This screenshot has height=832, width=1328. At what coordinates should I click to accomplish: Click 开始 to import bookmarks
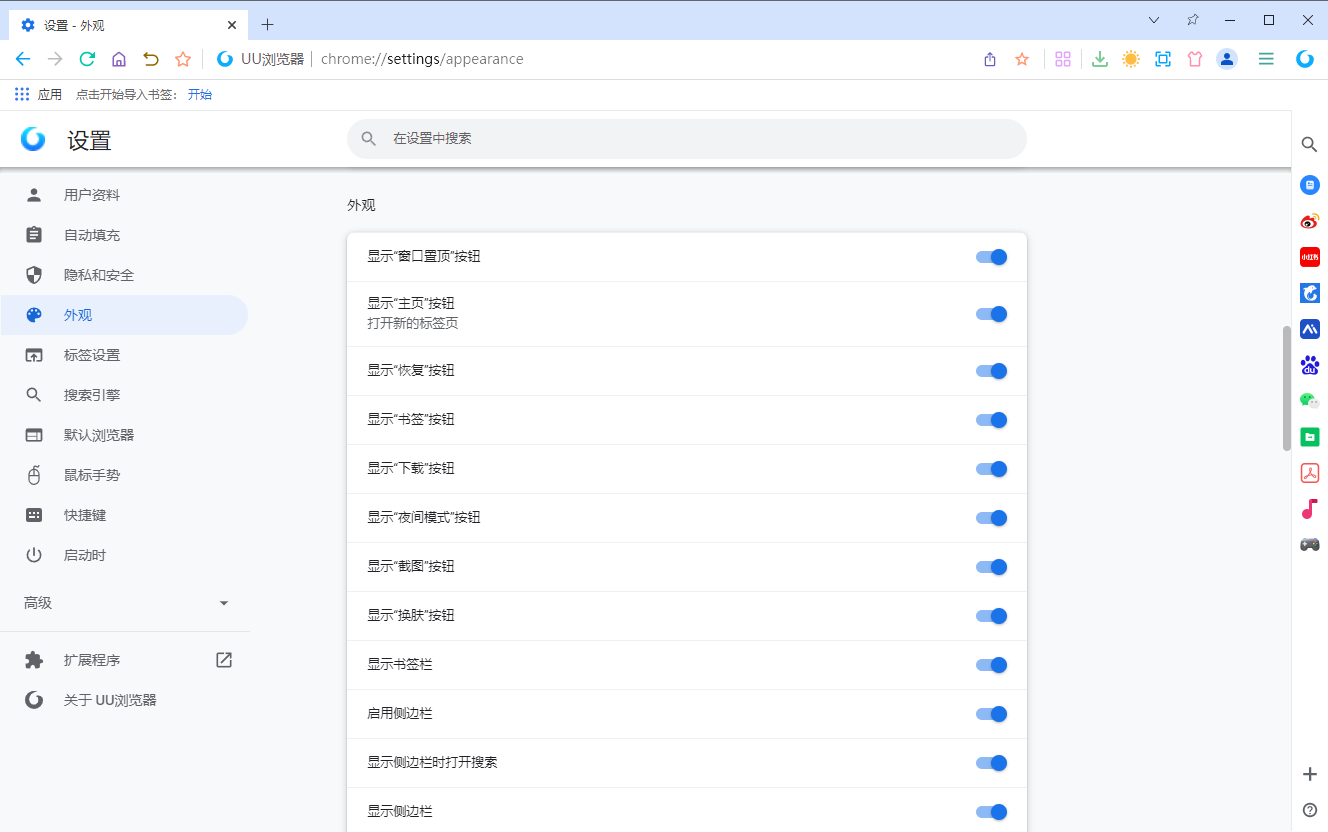(x=199, y=94)
